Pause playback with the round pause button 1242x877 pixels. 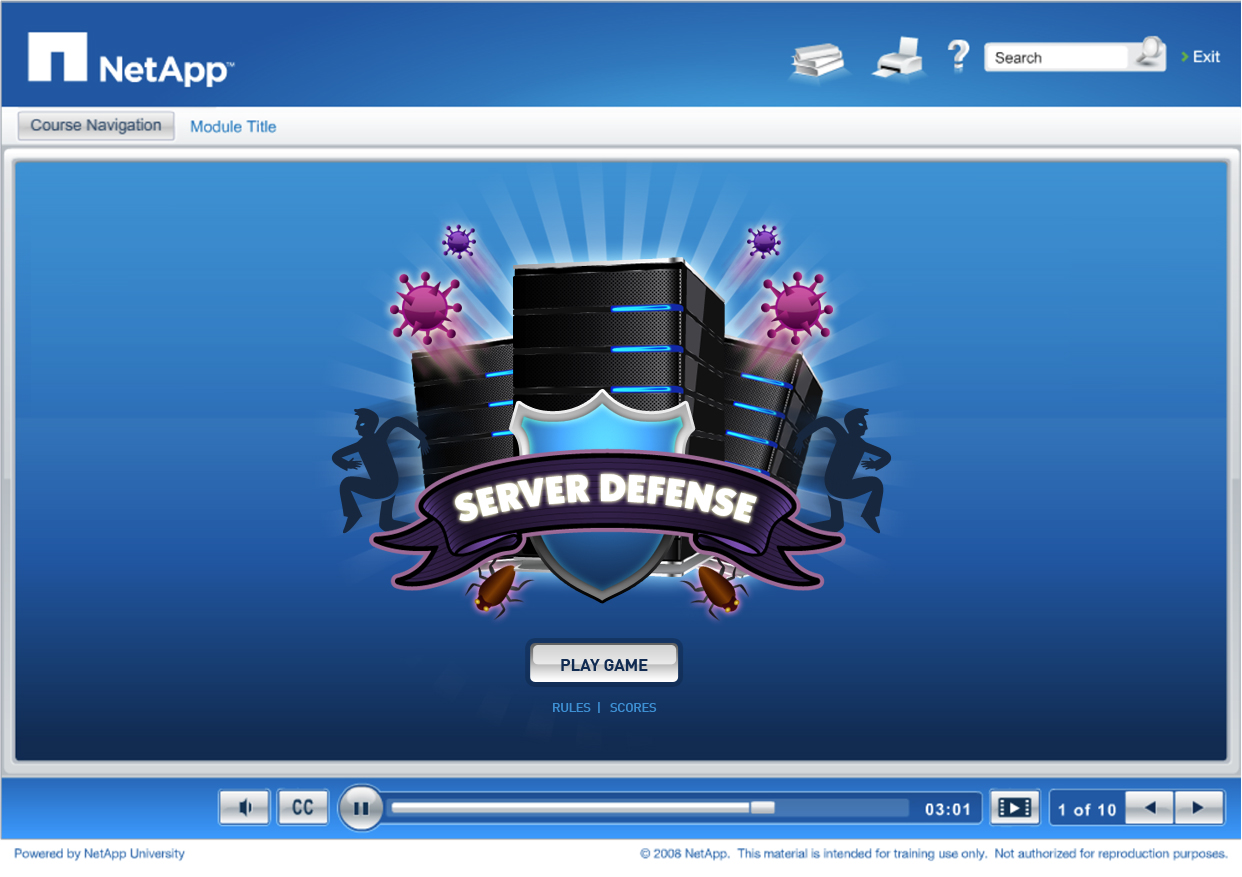point(361,808)
